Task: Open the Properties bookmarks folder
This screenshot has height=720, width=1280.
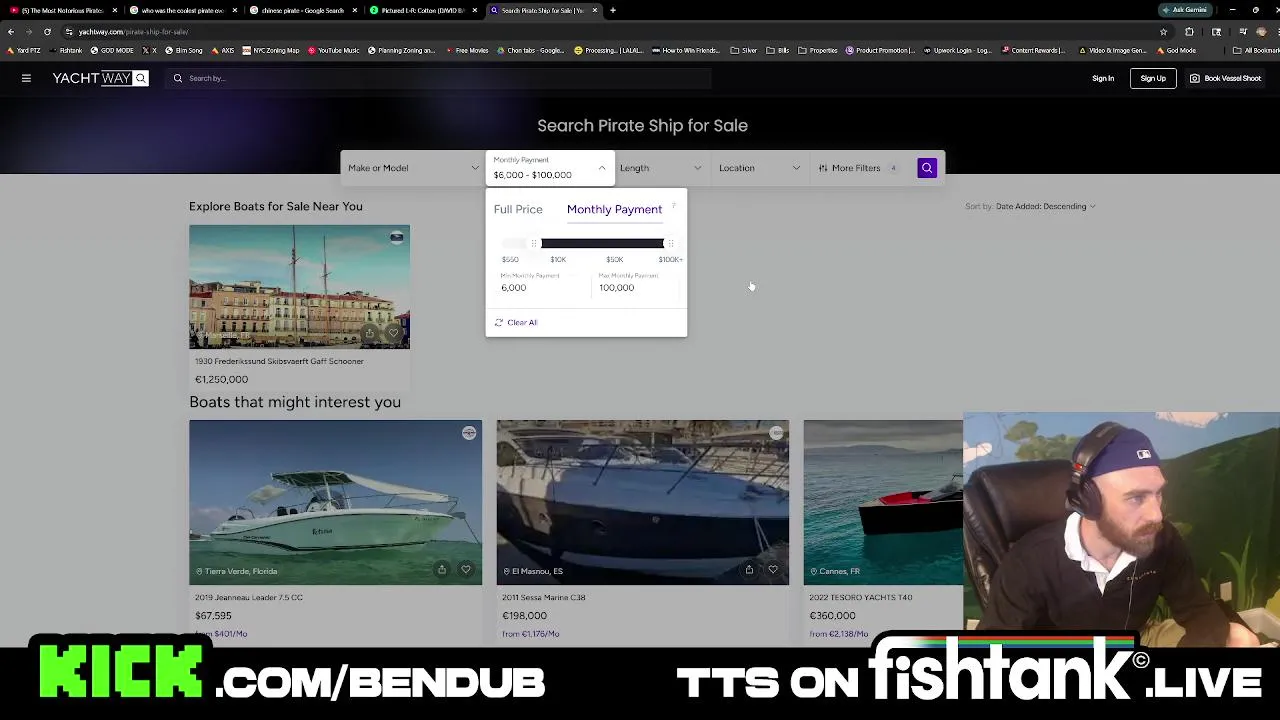Action: (818, 50)
